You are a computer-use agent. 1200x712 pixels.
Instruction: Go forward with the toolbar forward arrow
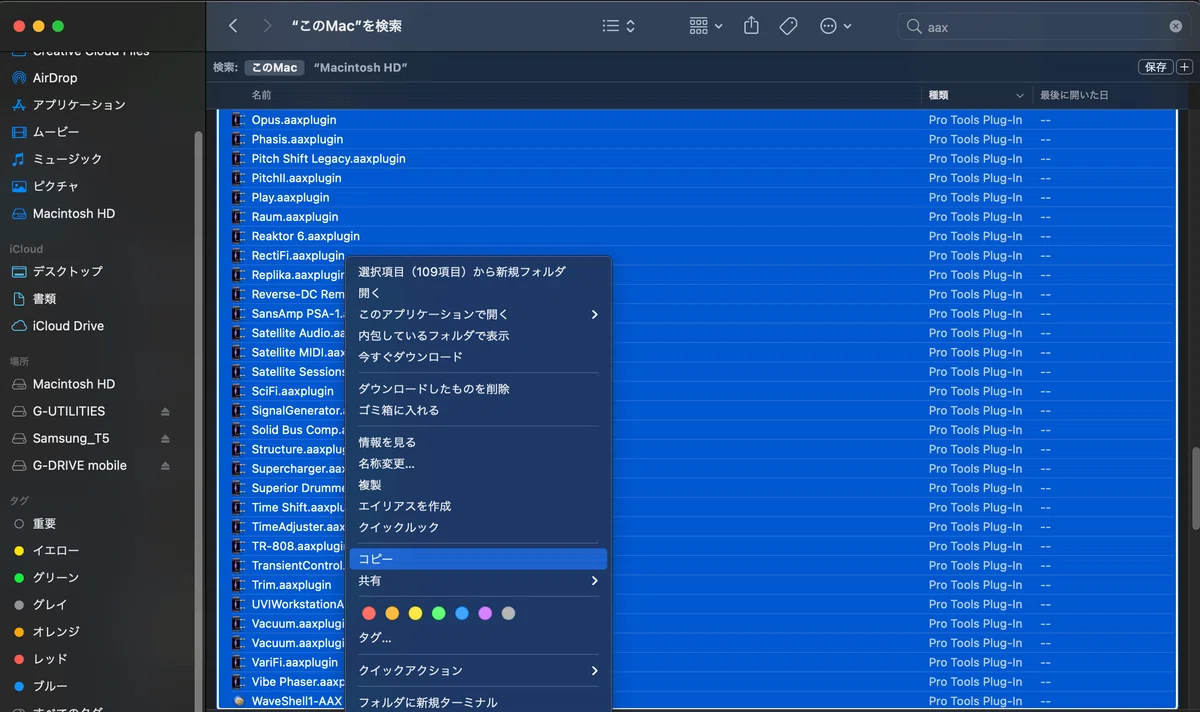266,26
